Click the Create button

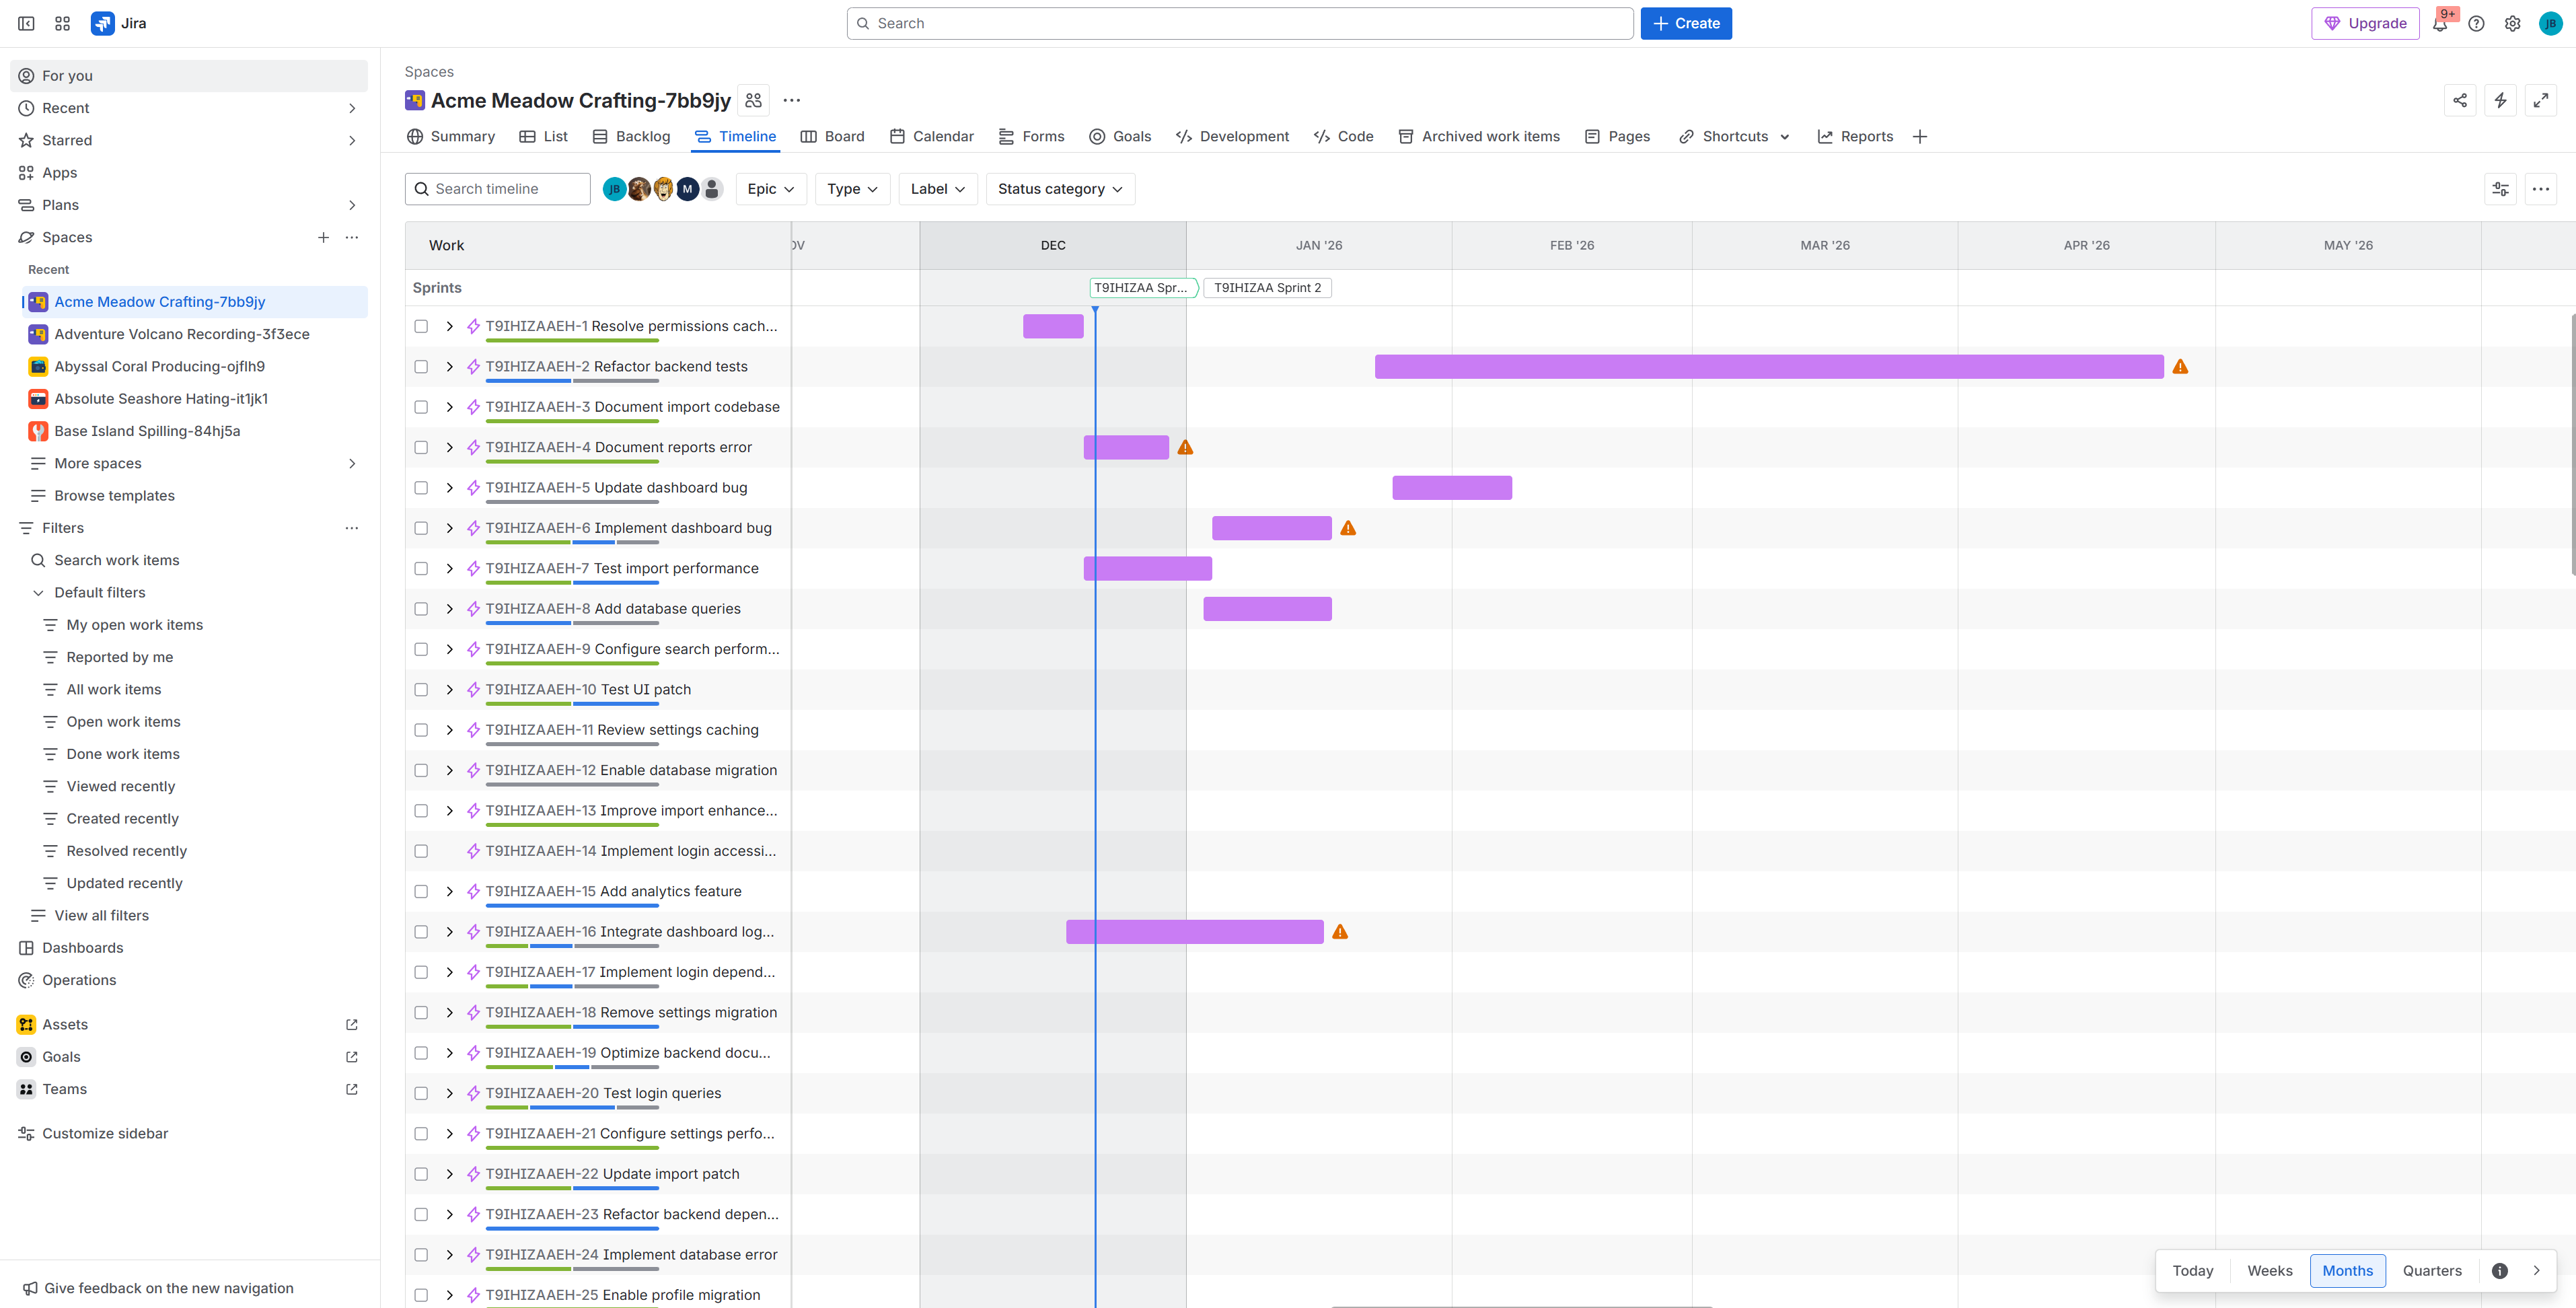[1686, 23]
